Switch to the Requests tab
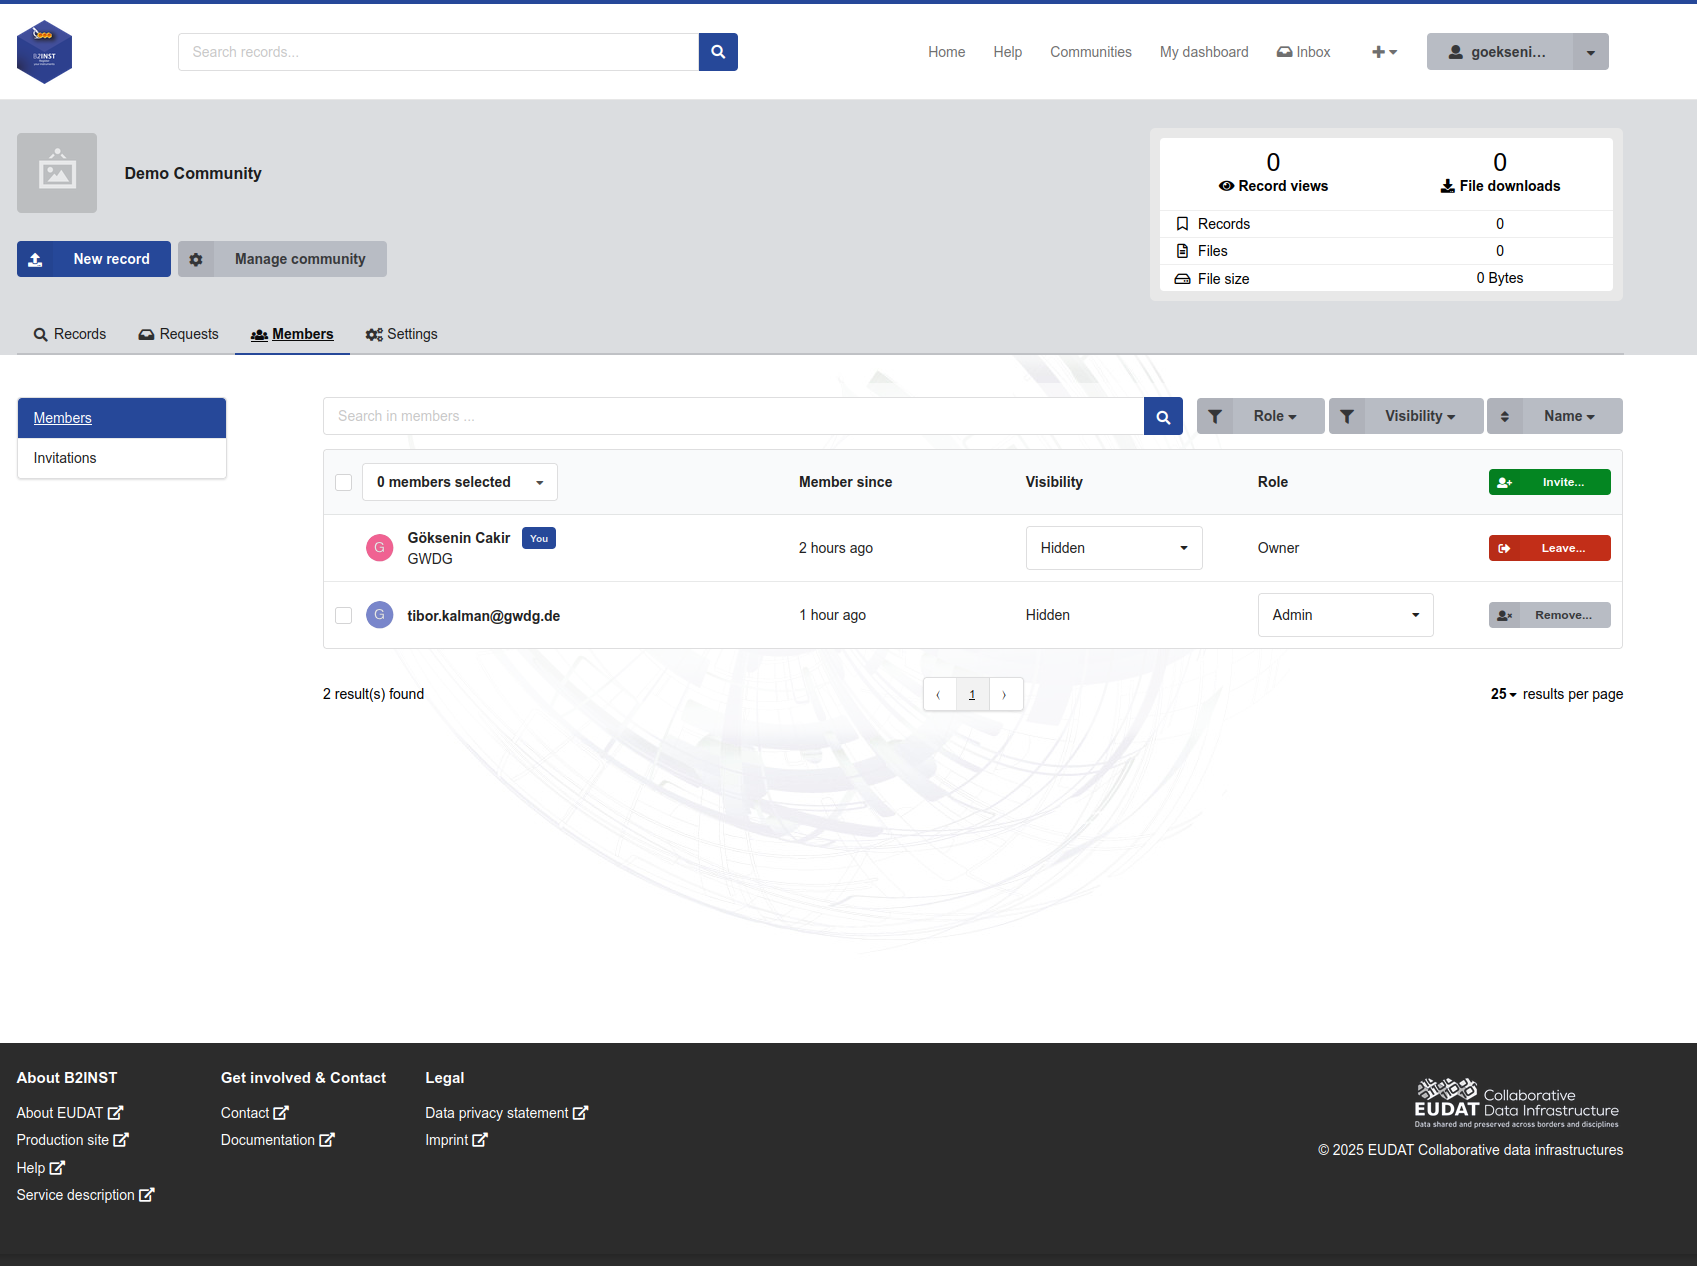This screenshot has width=1697, height=1266. tap(178, 334)
